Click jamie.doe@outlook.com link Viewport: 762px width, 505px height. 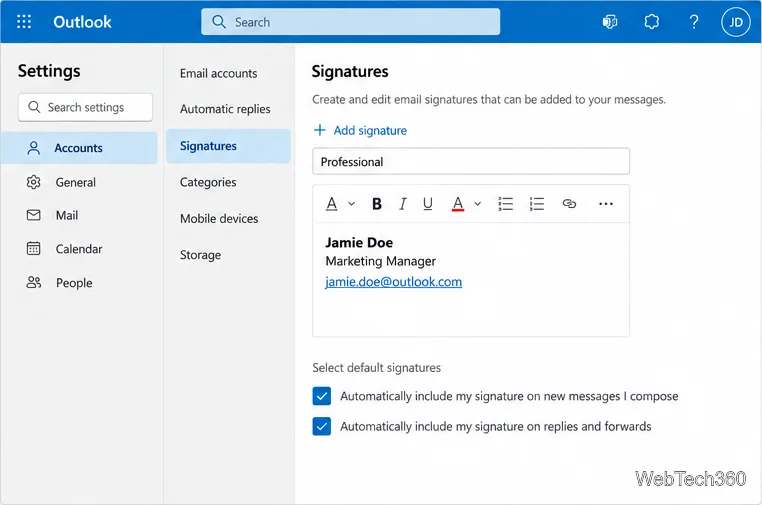[x=394, y=282]
